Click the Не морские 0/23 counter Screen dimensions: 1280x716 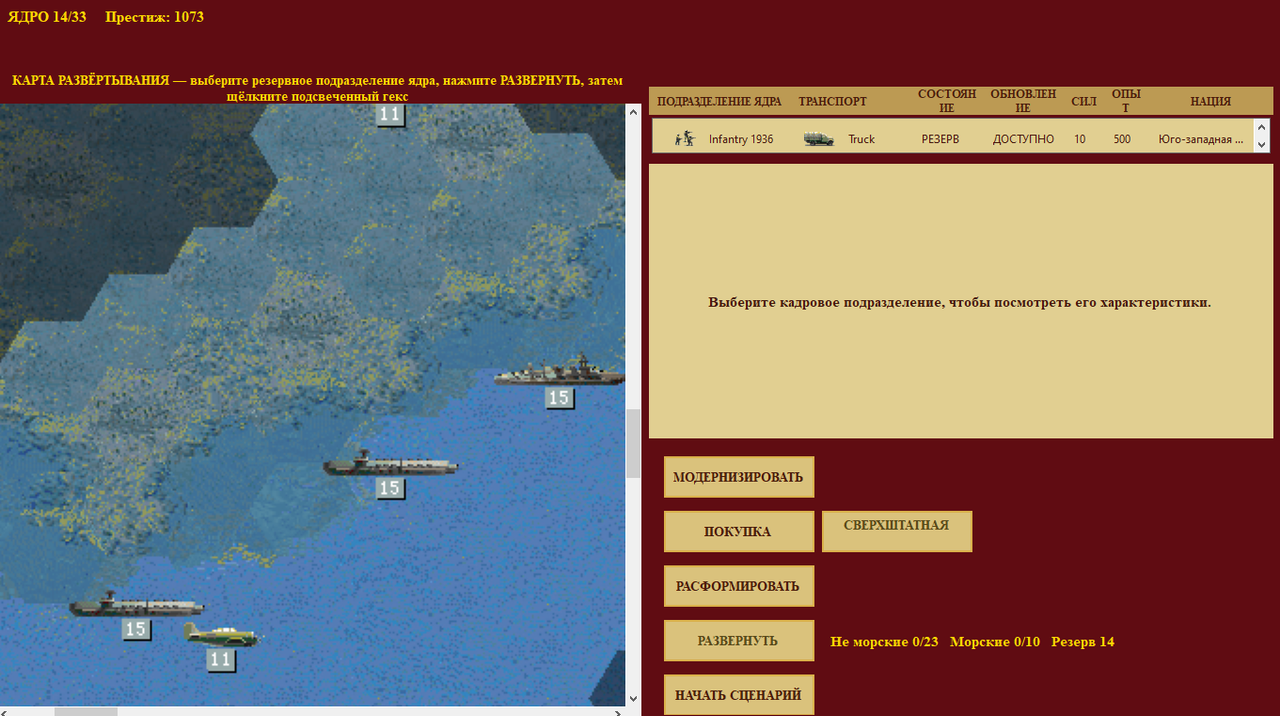point(884,641)
